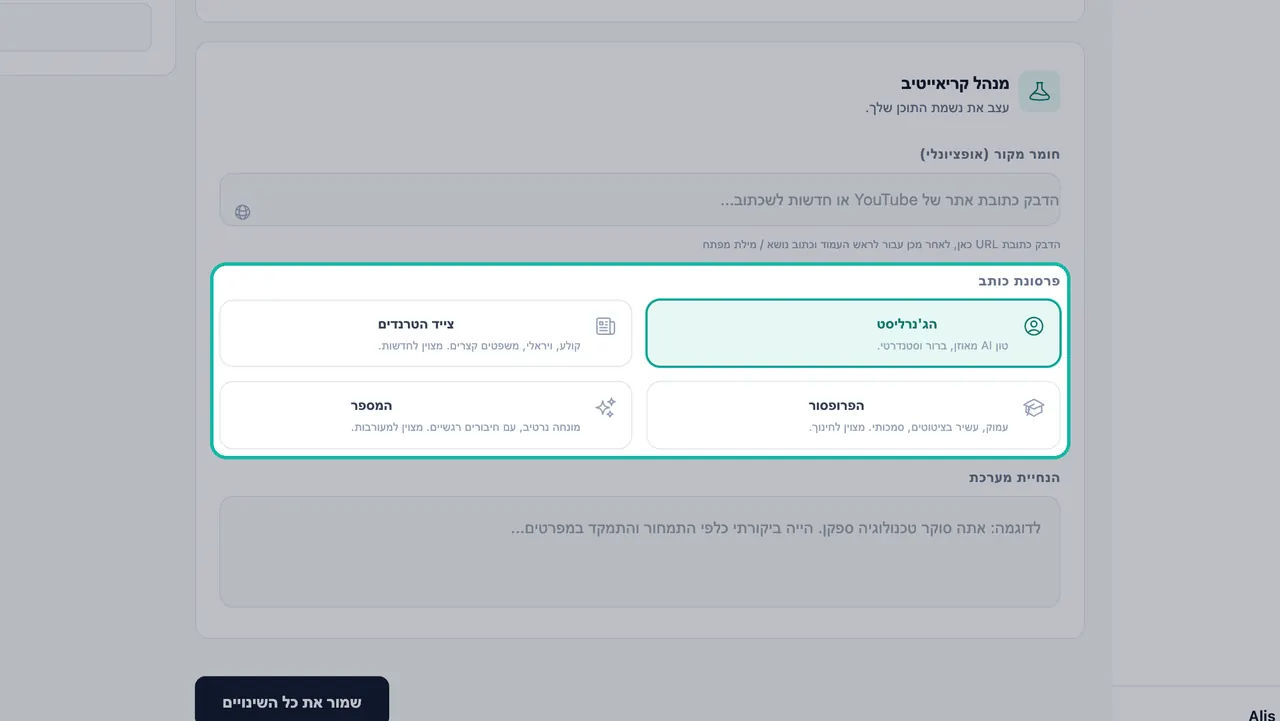
Task: Click description text טון AI מאוזן
Action: (x=943, y=346)
